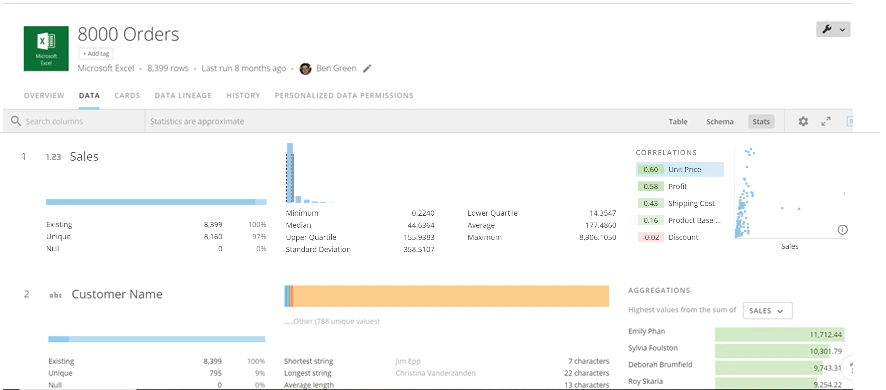Click 'Last run 8 months ago' text
Viewport: 886px width, 390px height.
pyautogui.click(x=244, y=68)
